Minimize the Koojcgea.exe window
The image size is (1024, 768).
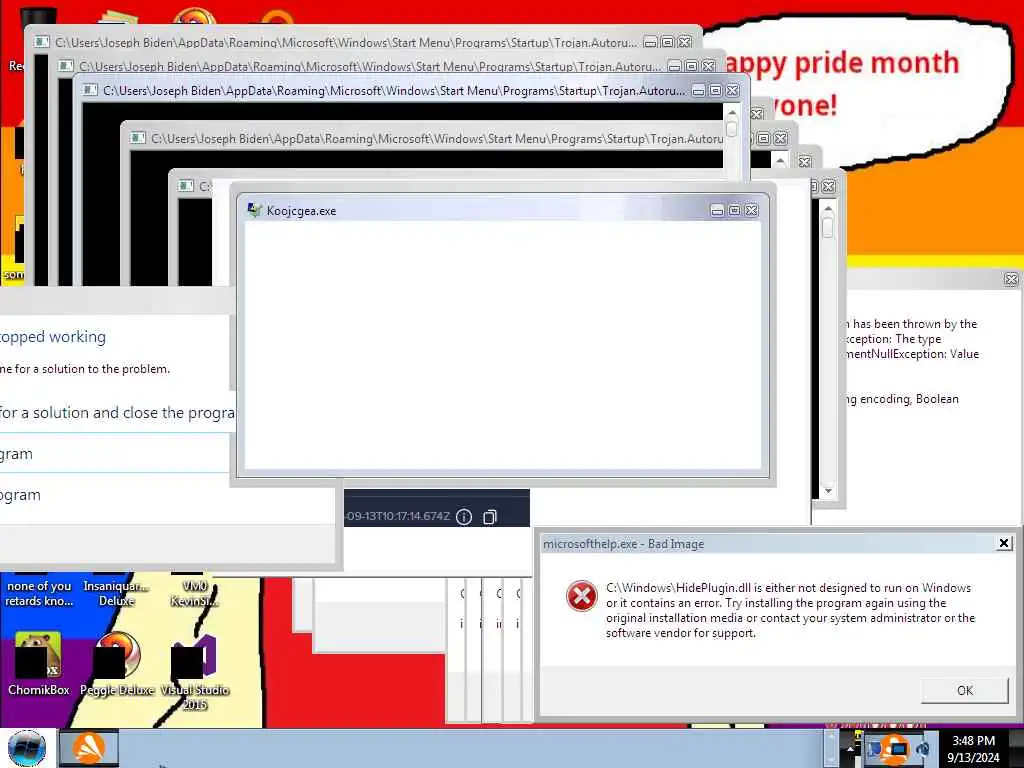717,210
